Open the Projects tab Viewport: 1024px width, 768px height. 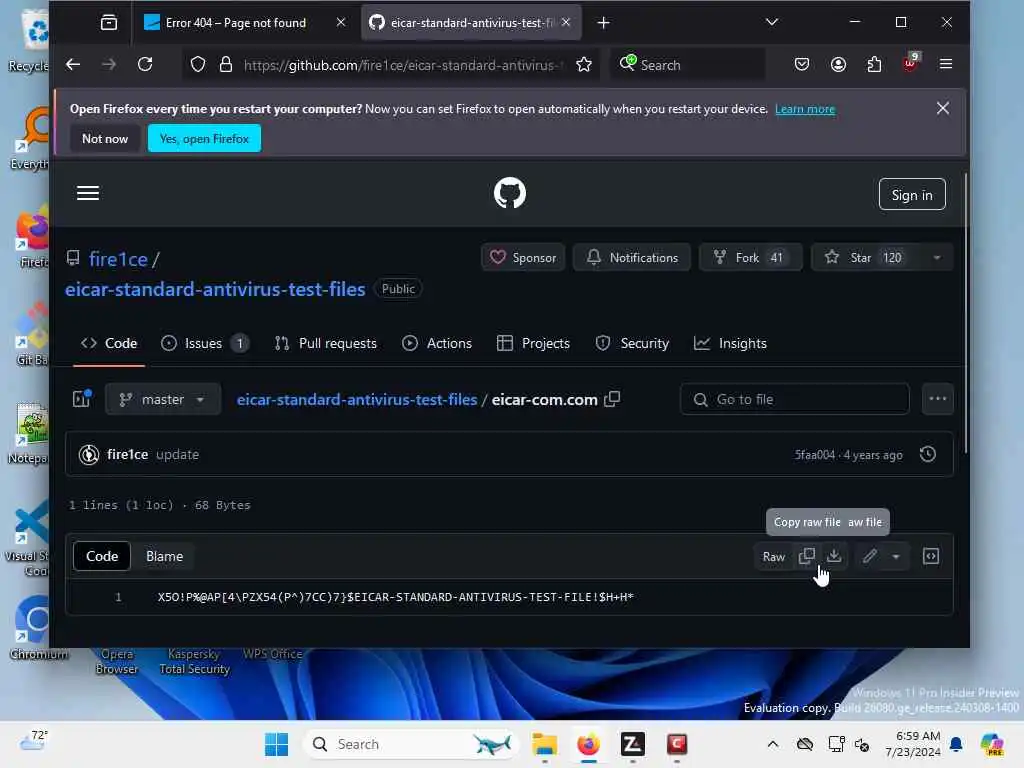point(533,344)
